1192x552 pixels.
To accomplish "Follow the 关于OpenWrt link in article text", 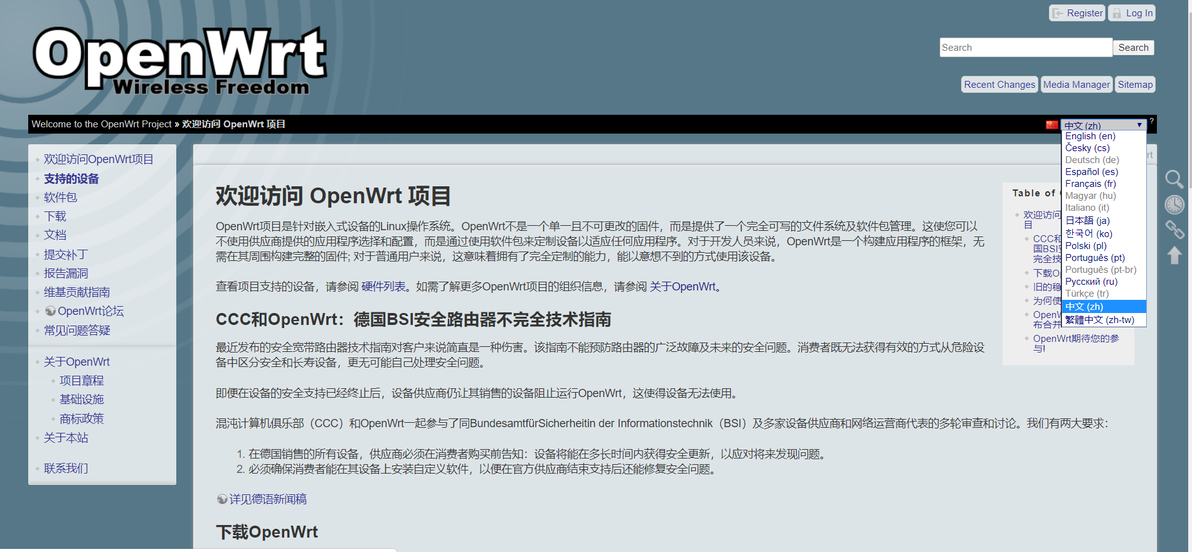I will tap(683, 287).
